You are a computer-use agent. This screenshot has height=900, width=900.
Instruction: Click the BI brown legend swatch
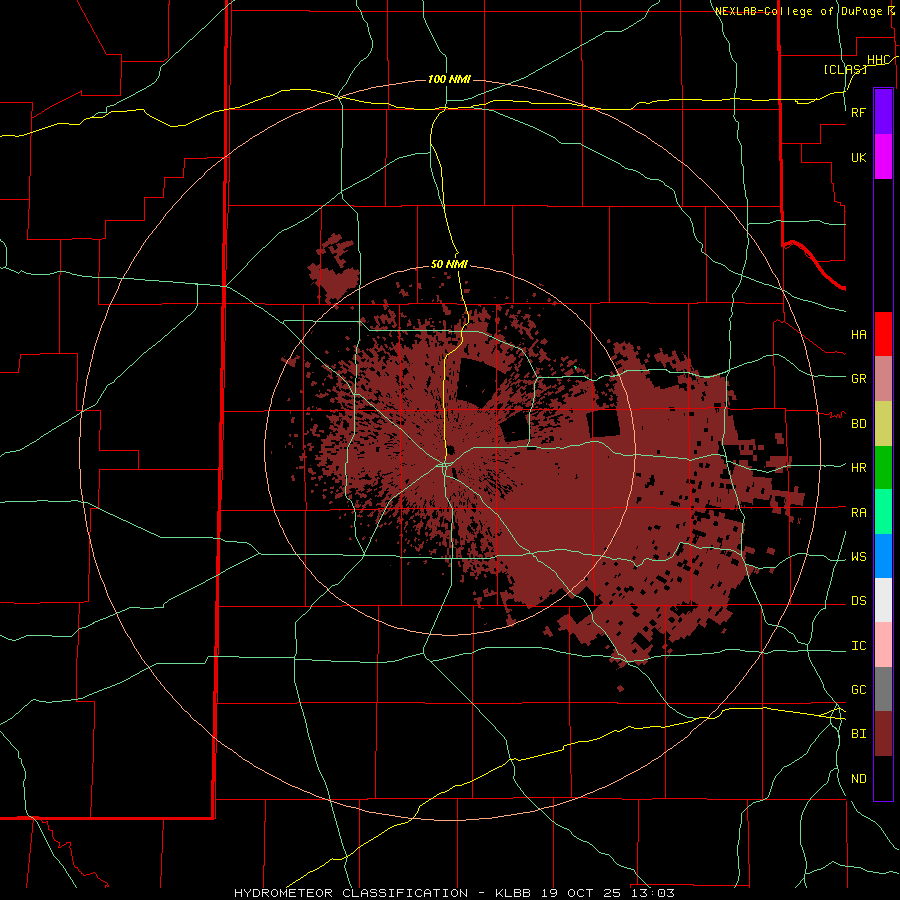883,734
